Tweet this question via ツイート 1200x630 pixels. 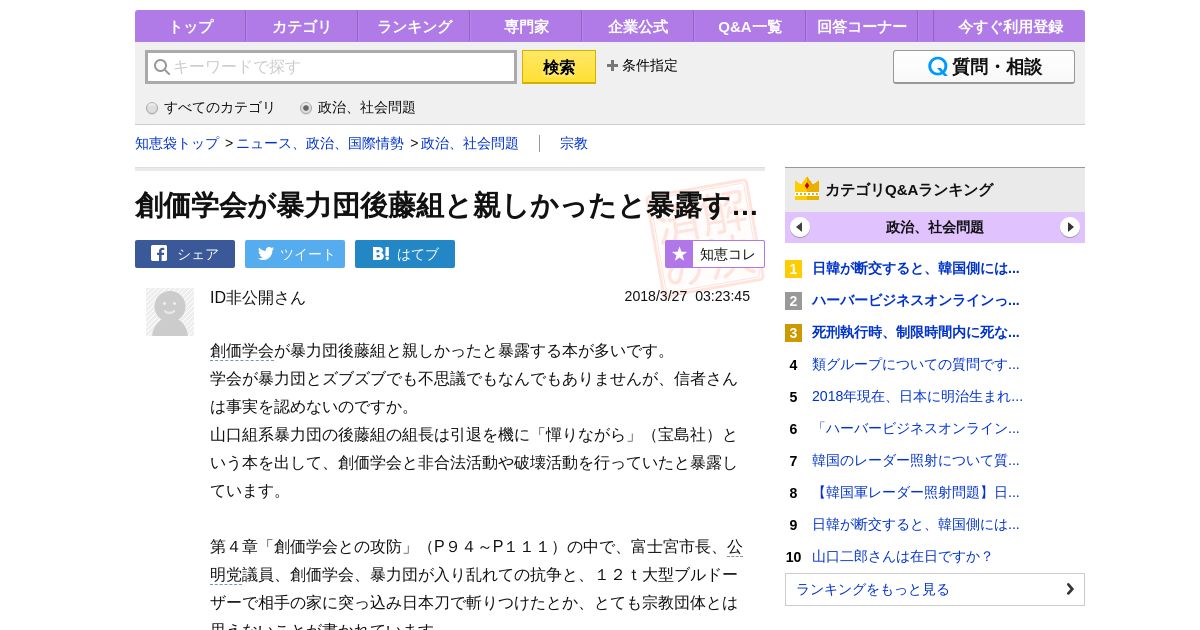pos(295,254)
